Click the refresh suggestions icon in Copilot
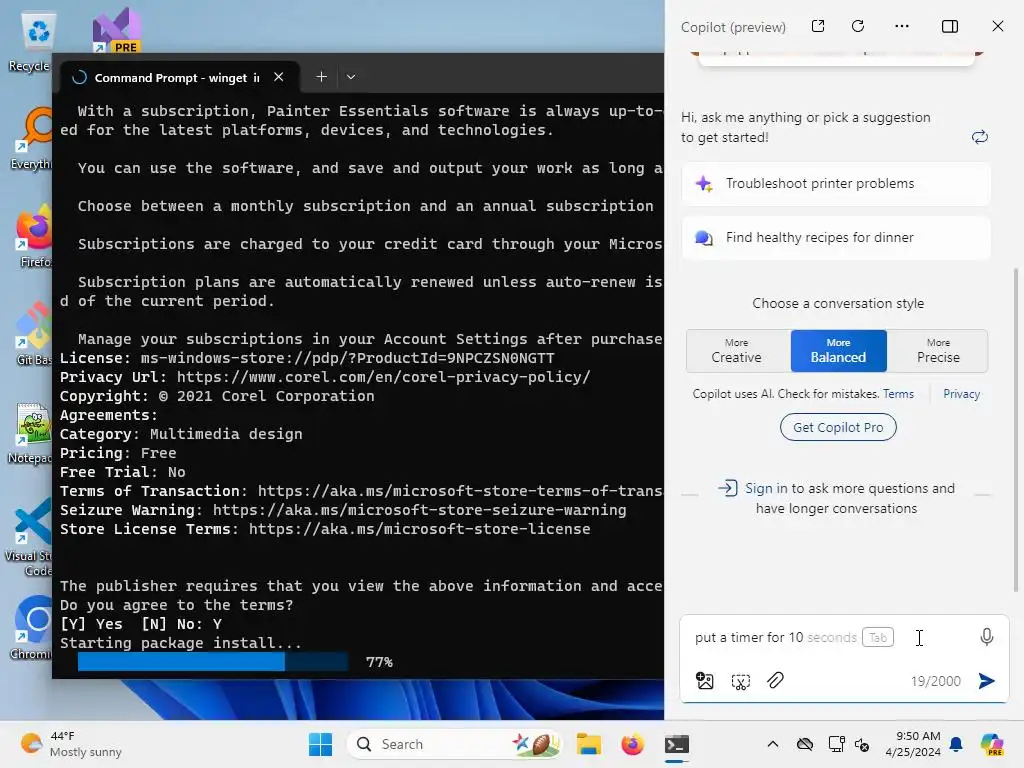Viewport: 1024px width, 768px height. (980, 137)
